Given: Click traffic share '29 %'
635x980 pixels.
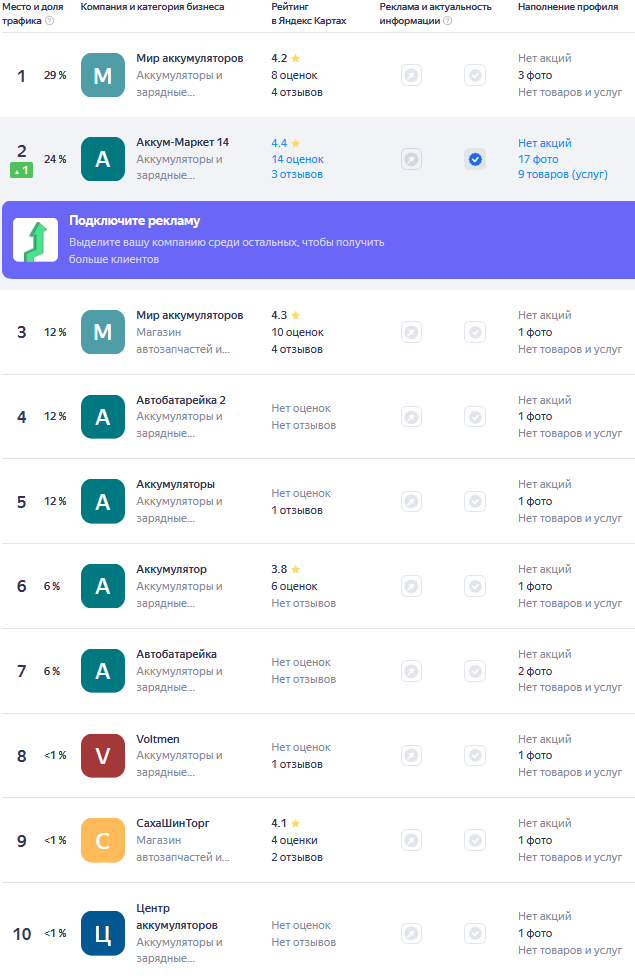Looking at the screenshot, I should click(55, 75).
